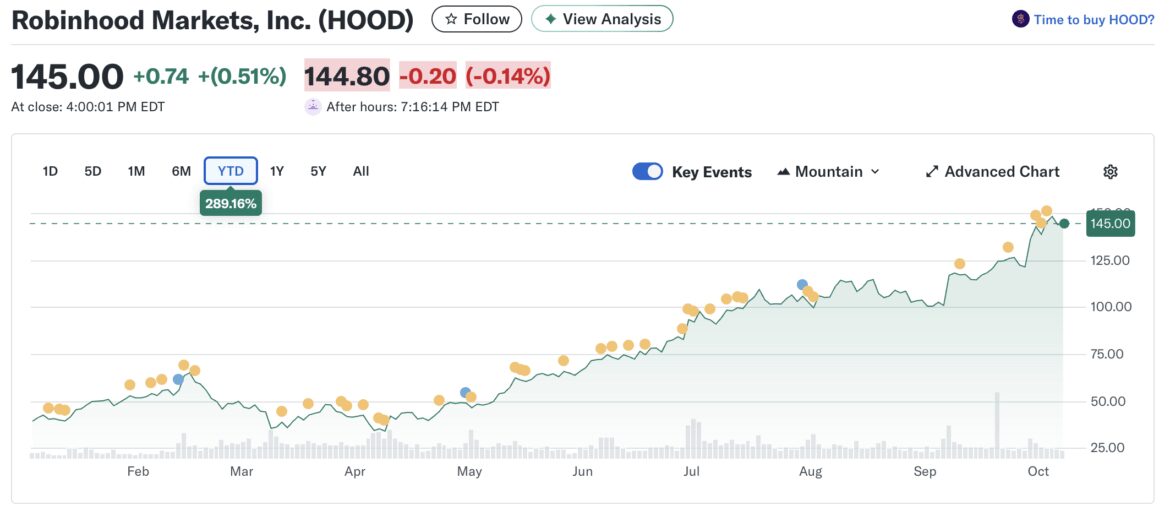This screenshot has height=511, width=1170.
Task: Click the blue event dot near August
Action: pos(802,285)
